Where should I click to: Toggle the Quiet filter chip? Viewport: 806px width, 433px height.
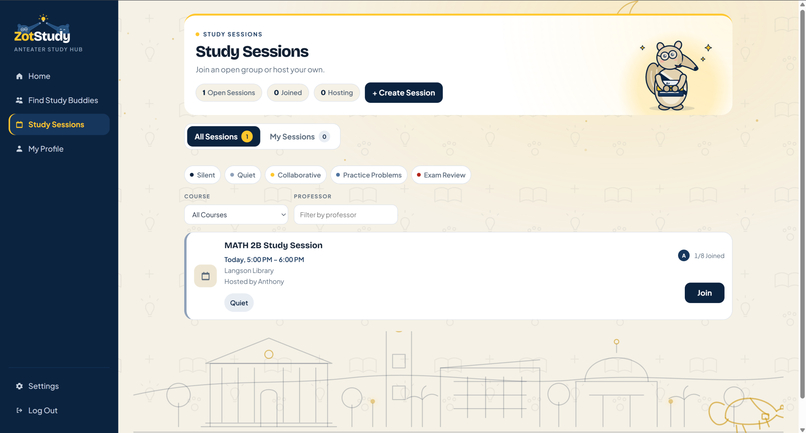click(243, 175)
